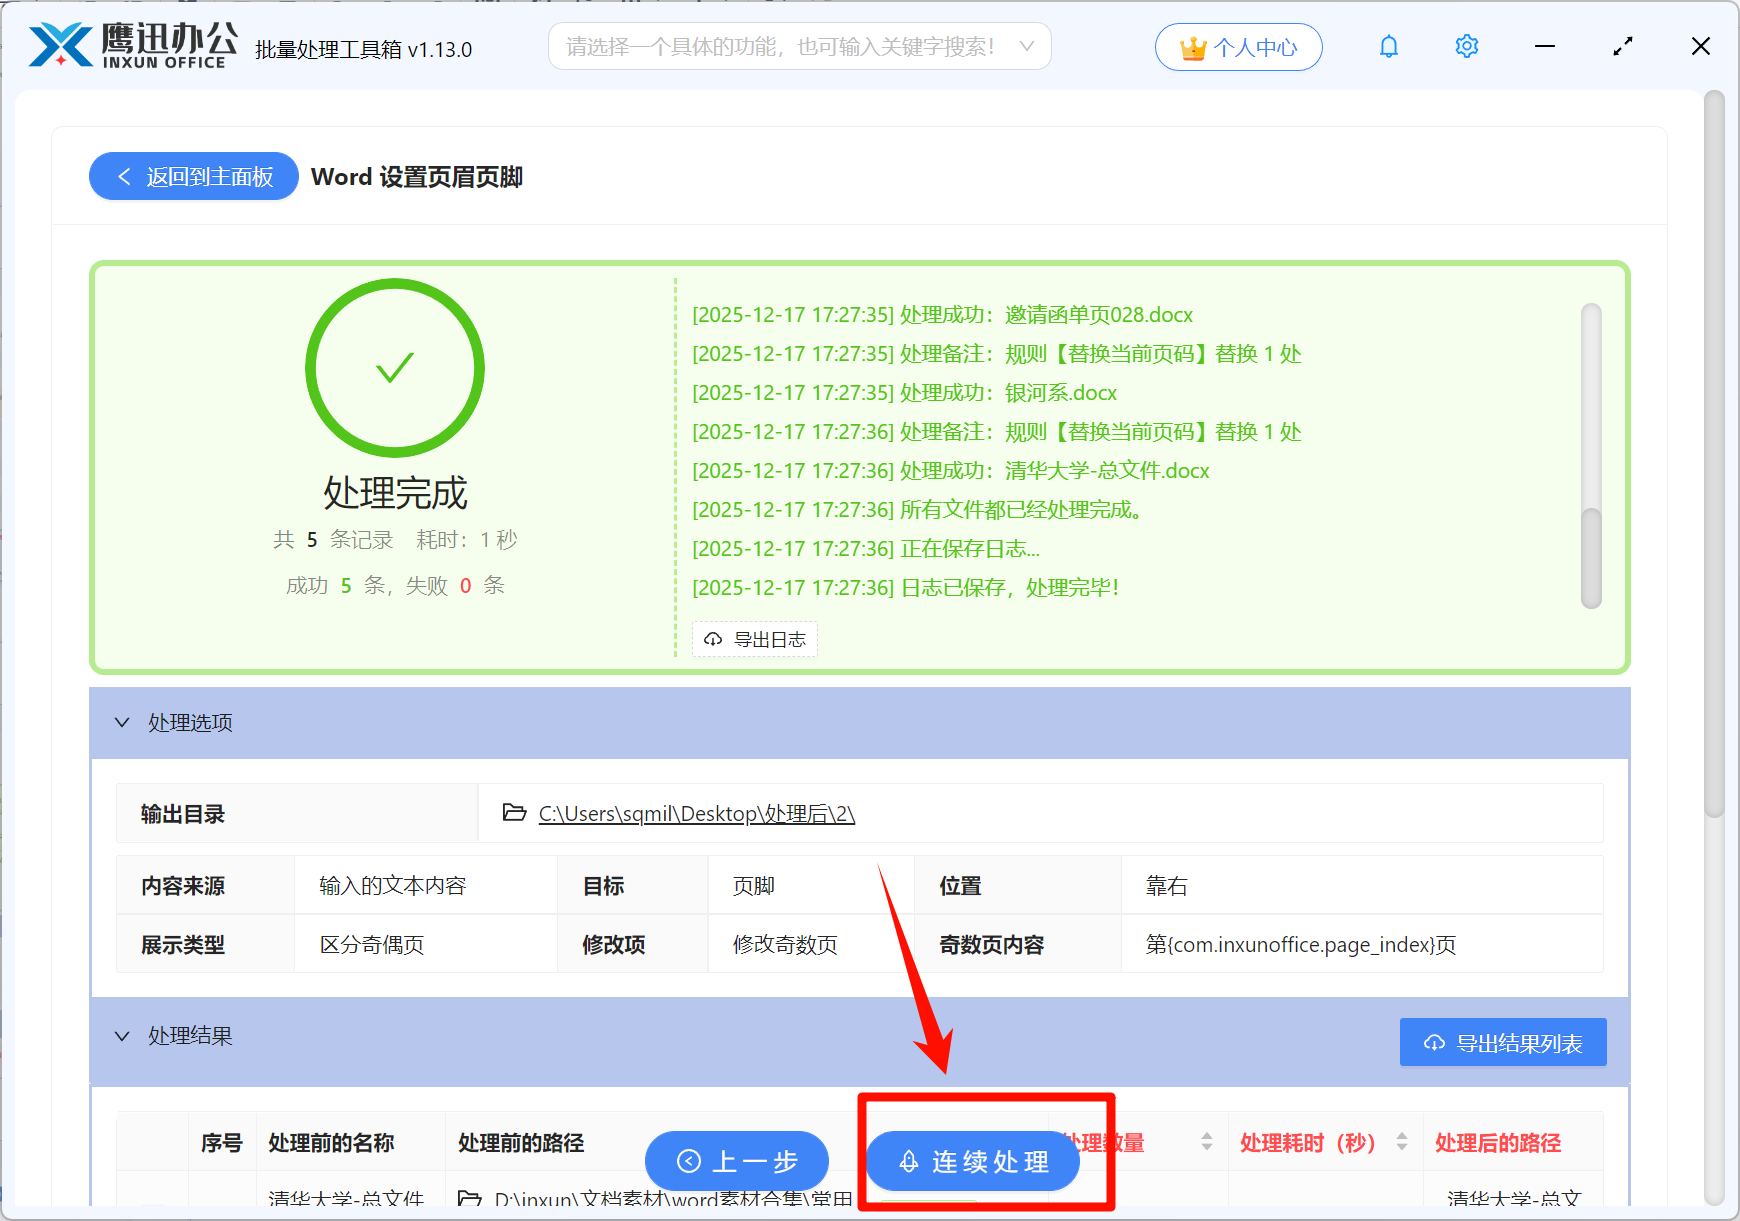Sort by 处理耗时（秒）column

[1403, 1142]
